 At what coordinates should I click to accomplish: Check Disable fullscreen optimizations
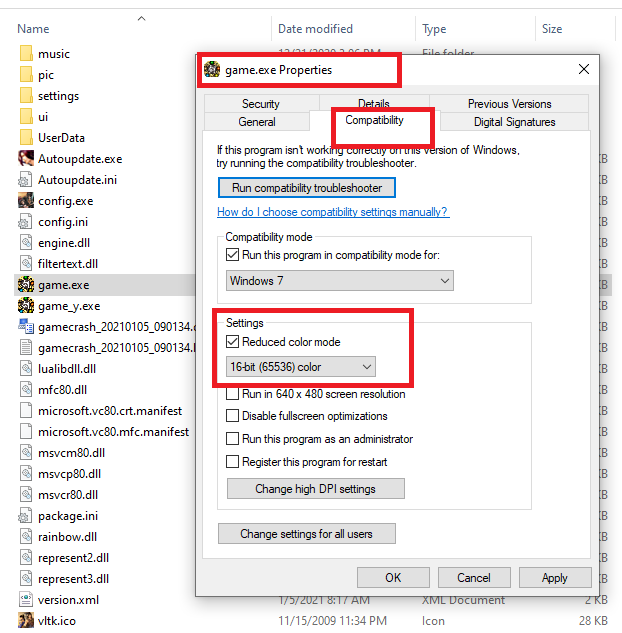tap(233, 416)
